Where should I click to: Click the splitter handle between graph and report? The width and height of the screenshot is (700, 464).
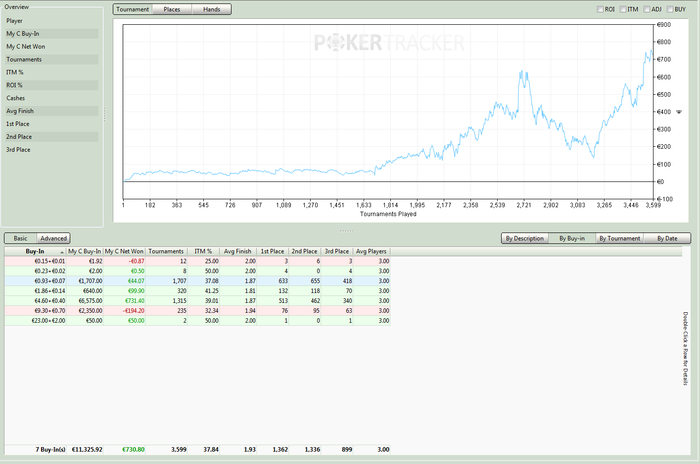[x=347, y=230]
